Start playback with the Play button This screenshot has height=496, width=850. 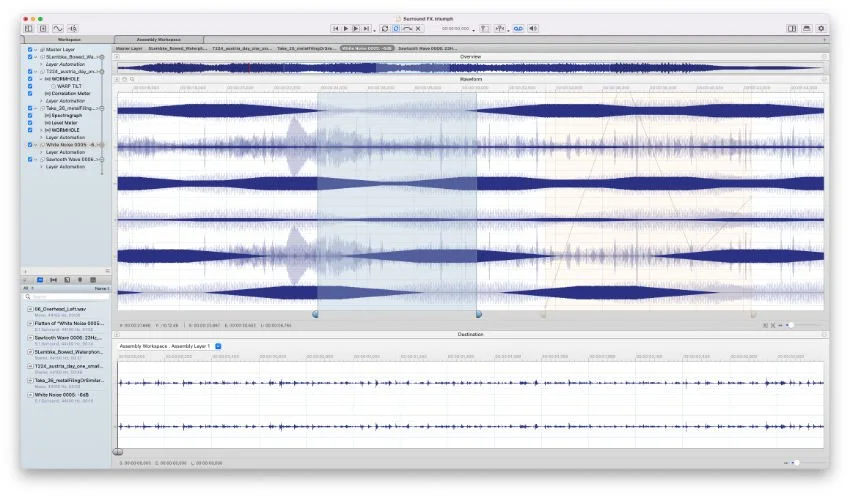(x=346, y=28)
